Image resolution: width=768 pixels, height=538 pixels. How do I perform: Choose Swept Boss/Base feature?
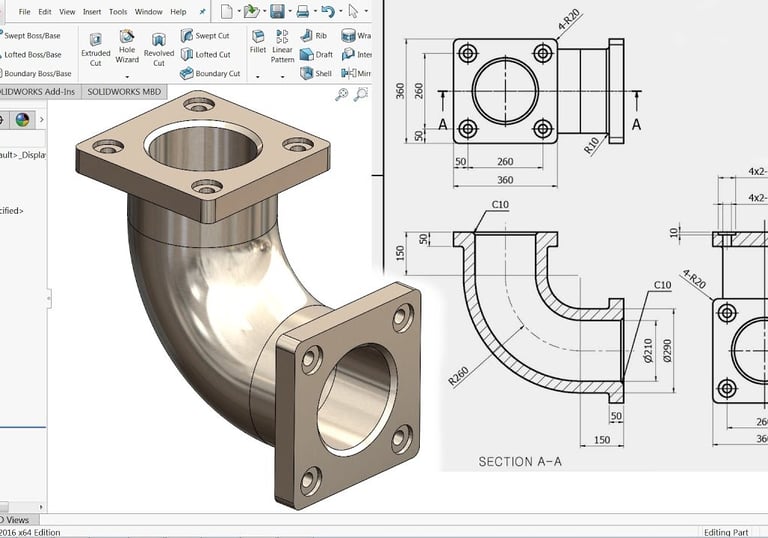click(x=30, y=35)
